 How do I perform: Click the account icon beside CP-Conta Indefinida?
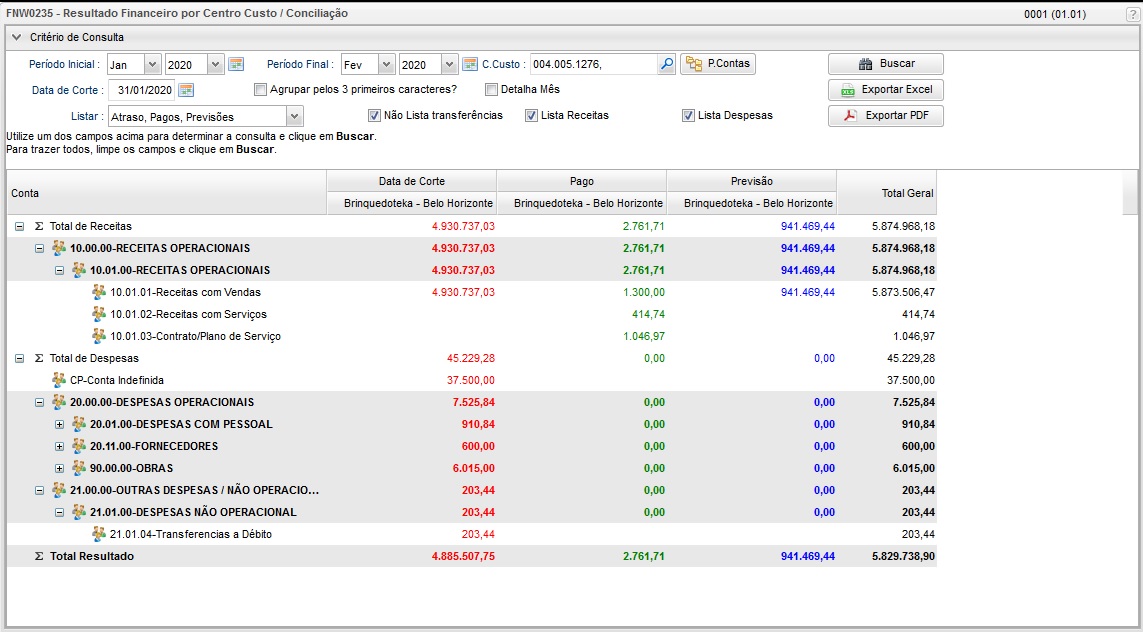[59, 380]
